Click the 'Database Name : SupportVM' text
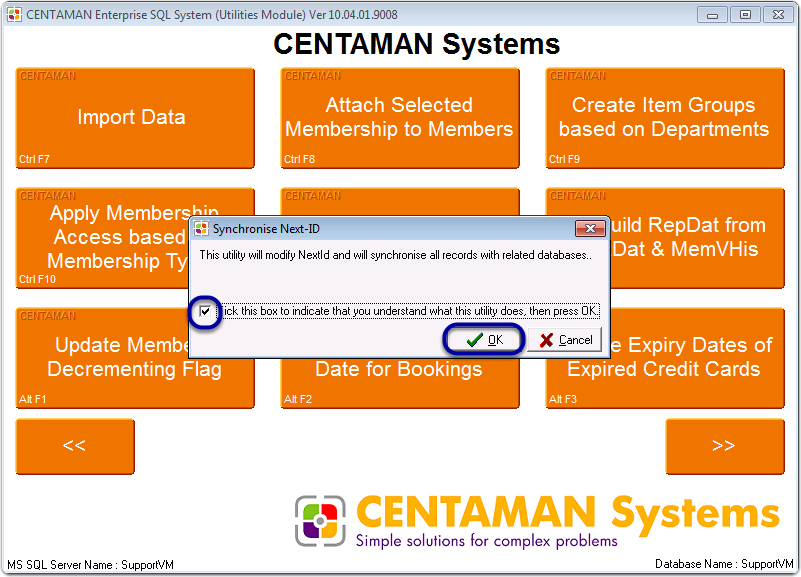Screen dimensions: 801x577 [x=724, y=564]
